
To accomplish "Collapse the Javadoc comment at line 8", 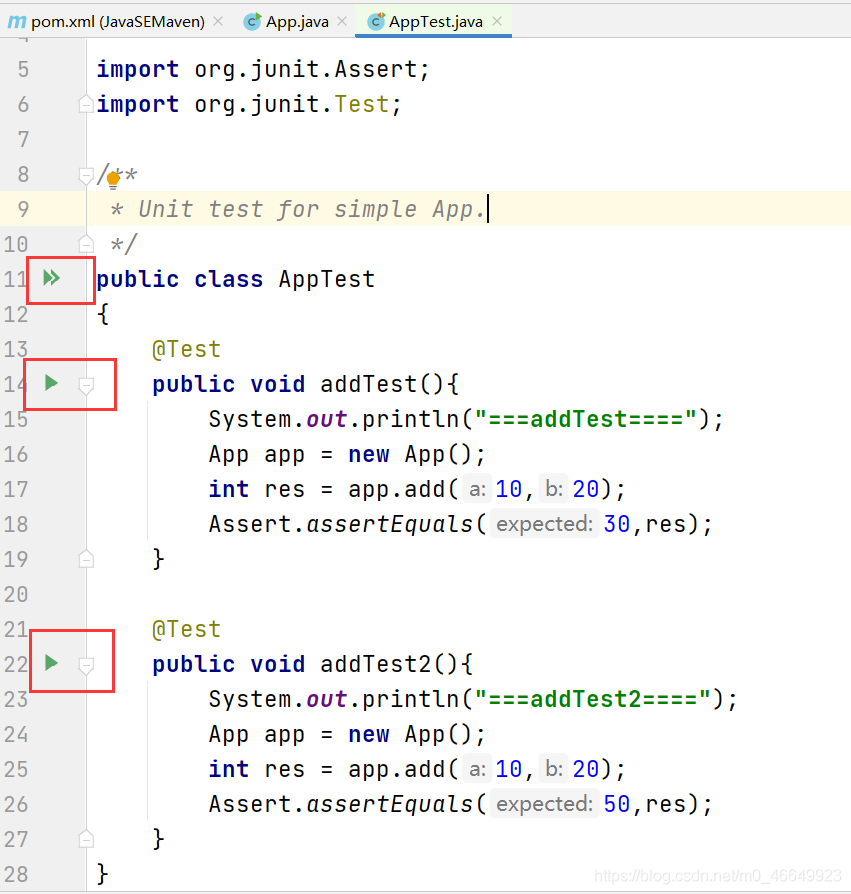I will pos(85,176).
